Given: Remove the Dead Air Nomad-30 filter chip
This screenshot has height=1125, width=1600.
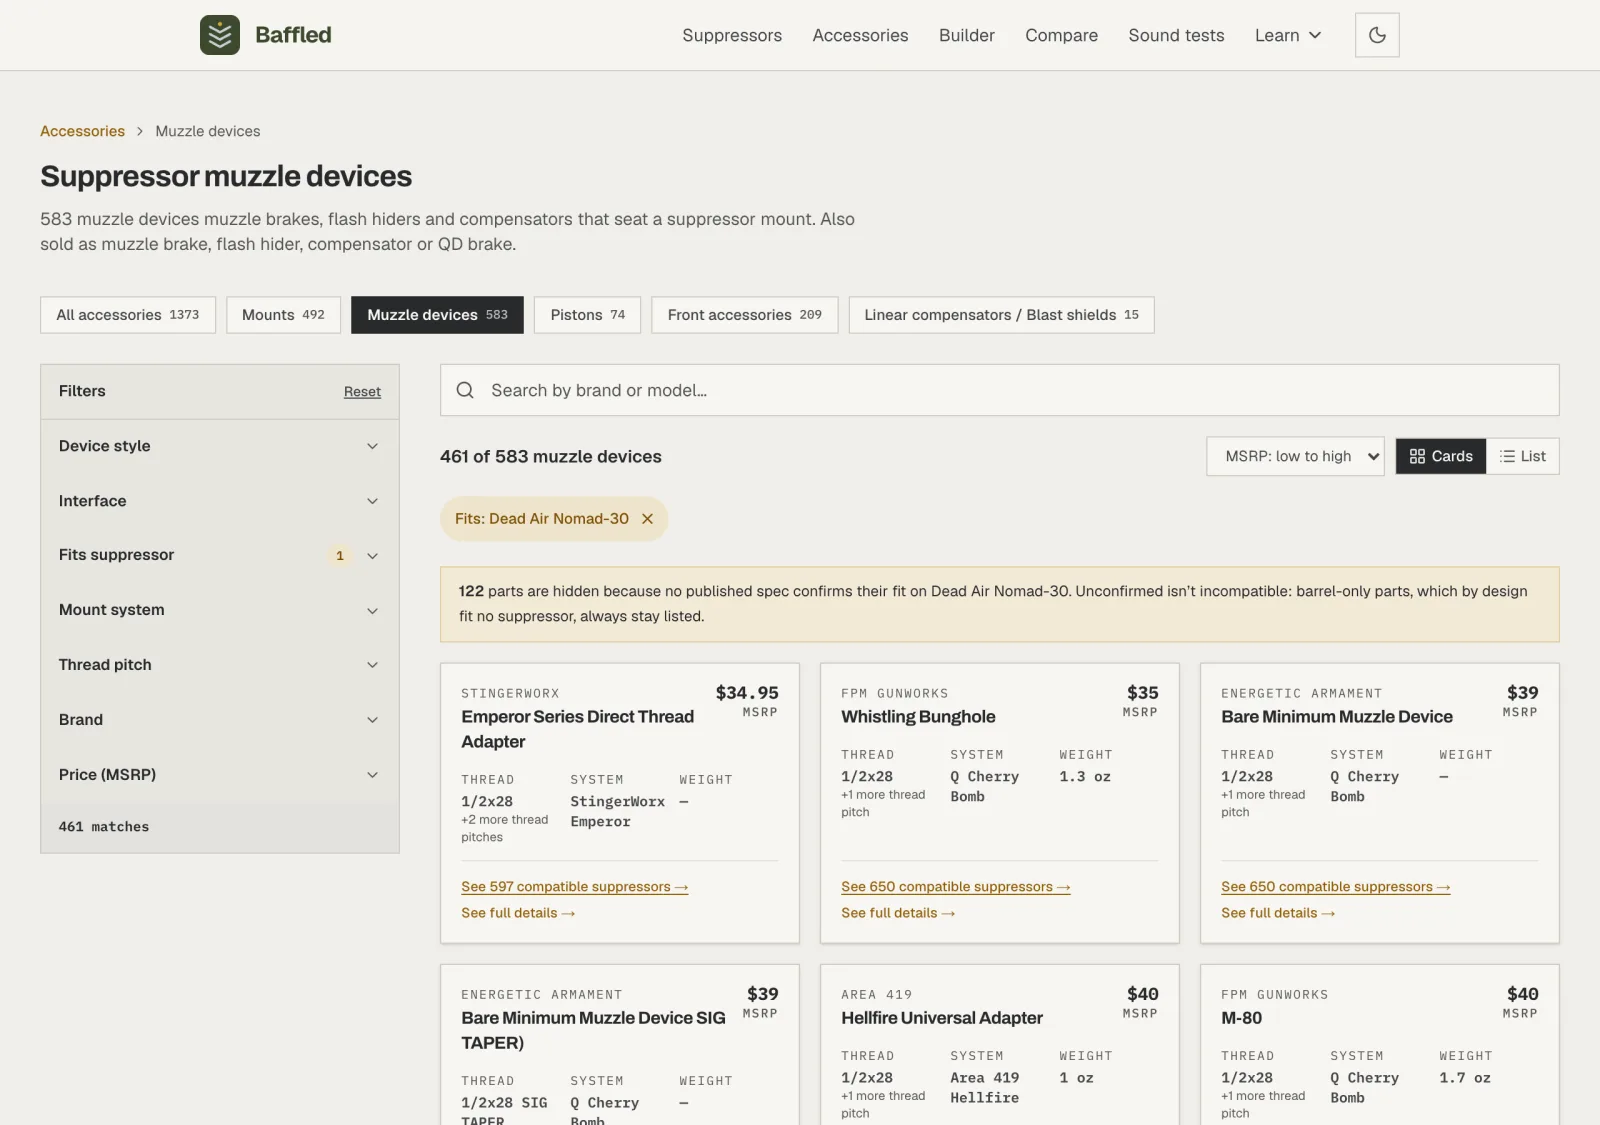Looking at the screenshot, I should (647, 519).
